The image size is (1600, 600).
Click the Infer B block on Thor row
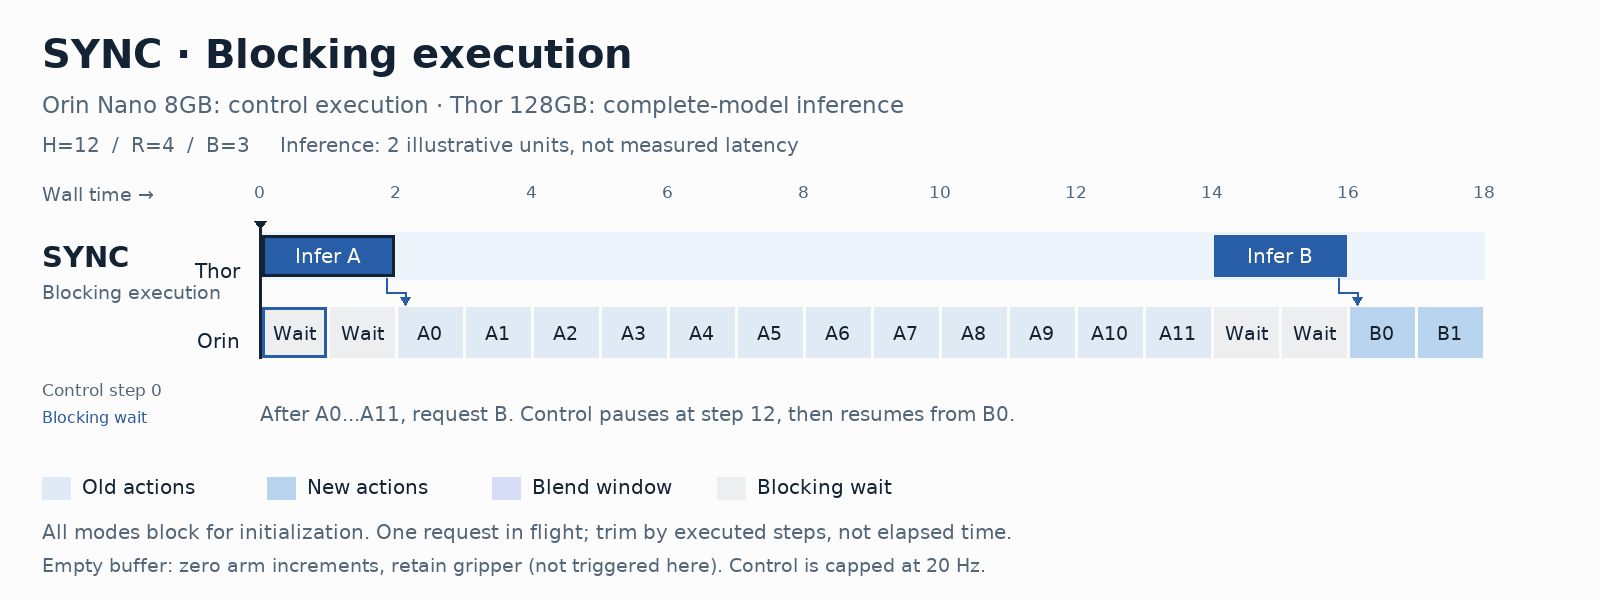1280,256
